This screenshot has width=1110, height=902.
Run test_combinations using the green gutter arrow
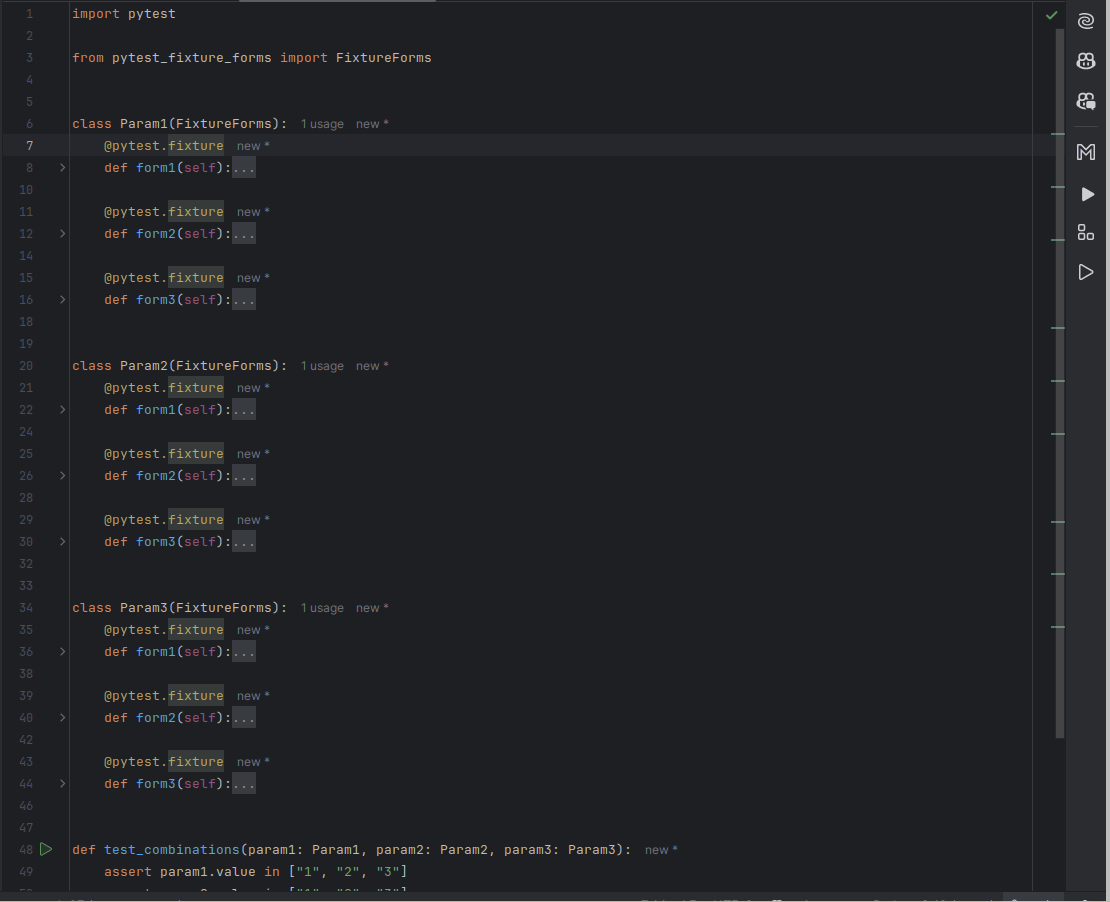point(46,849)
